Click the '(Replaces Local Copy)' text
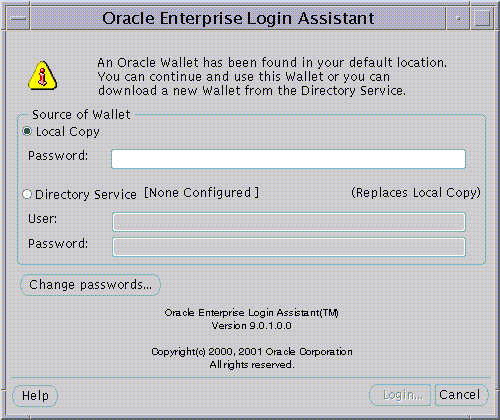This screenshot has height=420, width=500. pos(416,193)
